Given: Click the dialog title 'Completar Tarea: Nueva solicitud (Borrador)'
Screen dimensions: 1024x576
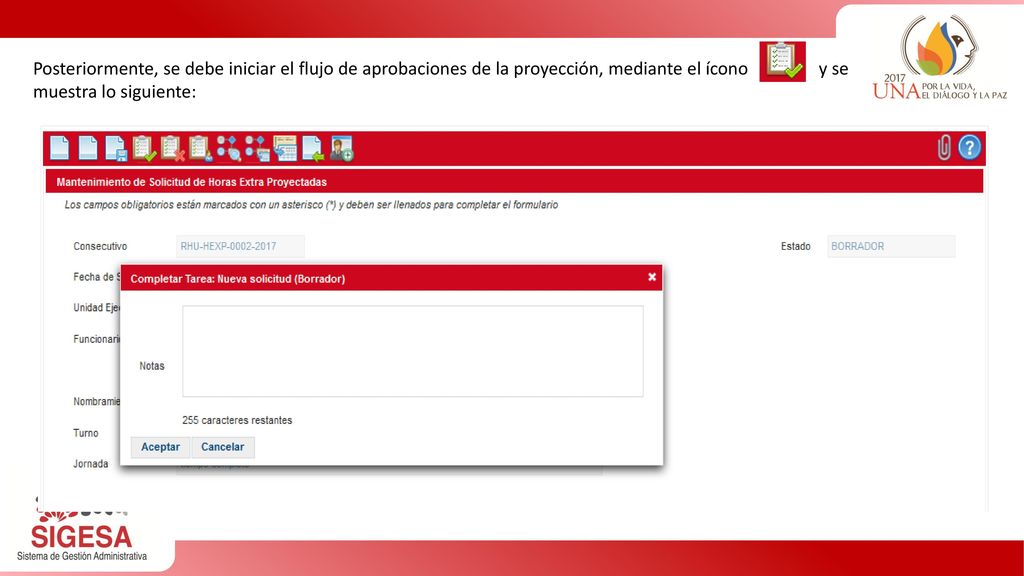Looking at the screenshot, I should point(238,279).
